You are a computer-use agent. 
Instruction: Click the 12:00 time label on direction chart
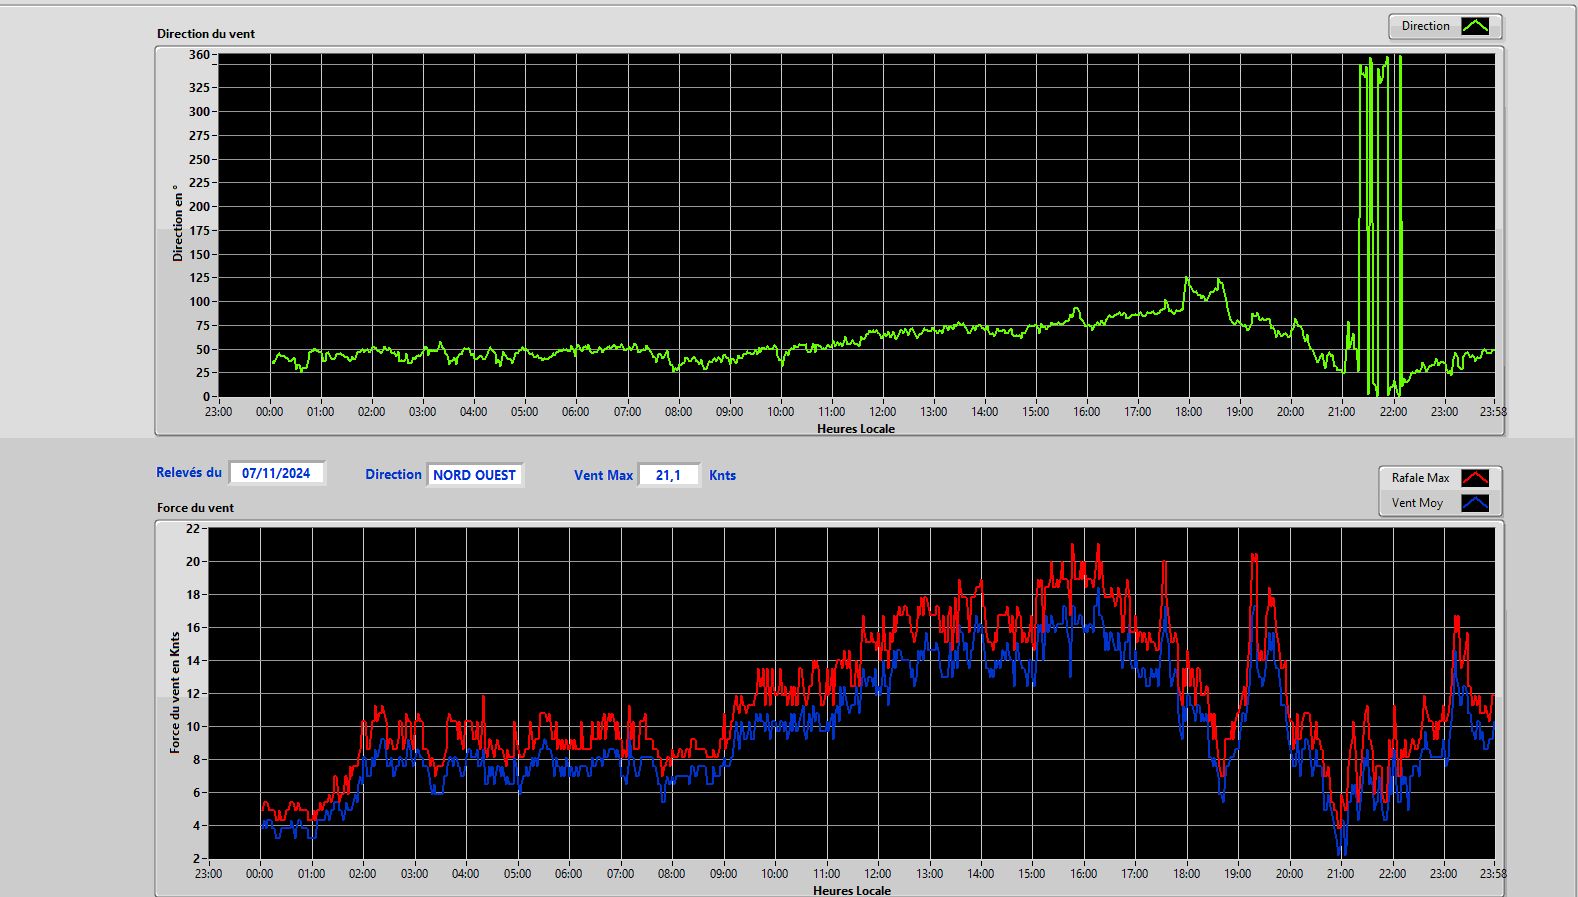pos(882,412)
